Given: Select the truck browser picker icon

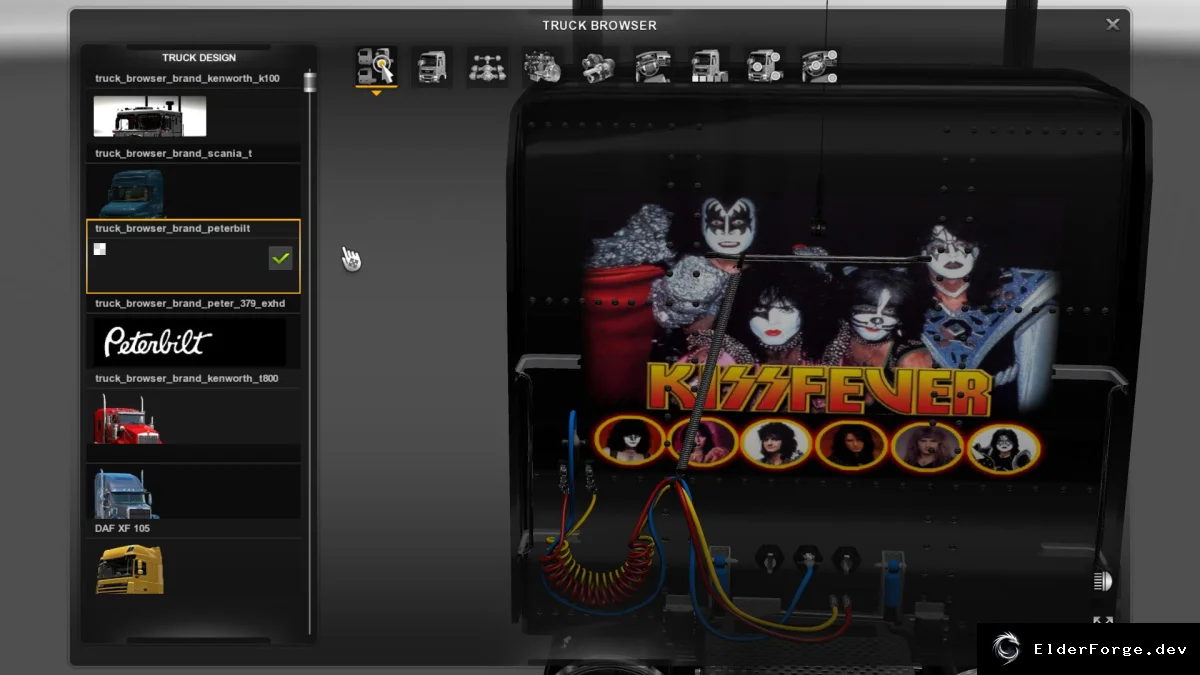Looking at the screenshot, I should pos(376,66).
